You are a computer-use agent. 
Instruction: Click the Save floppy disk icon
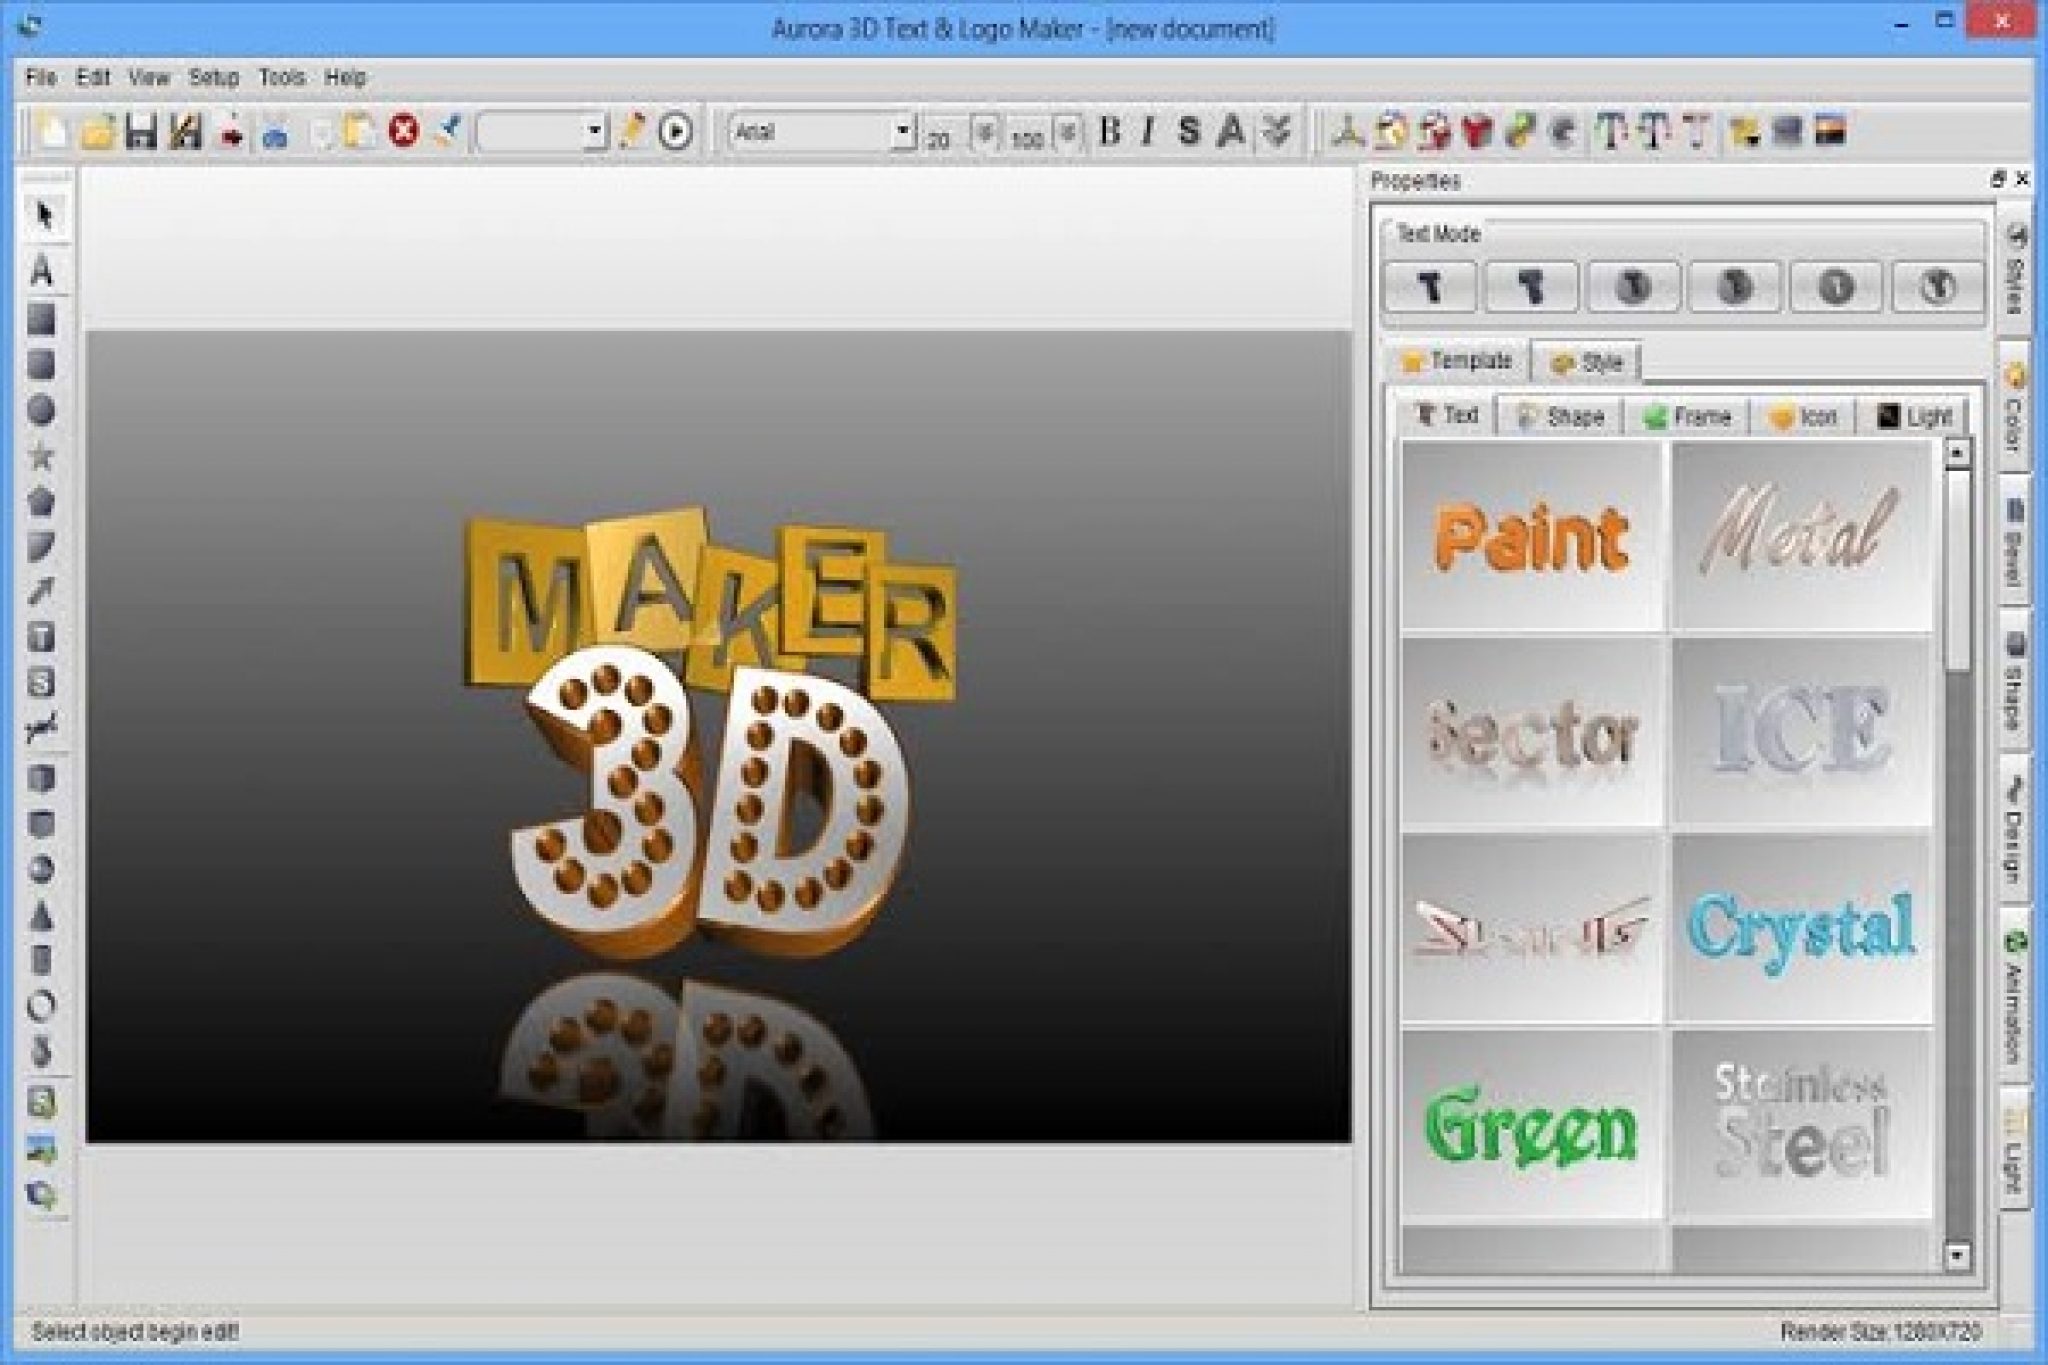pos(140,132)
